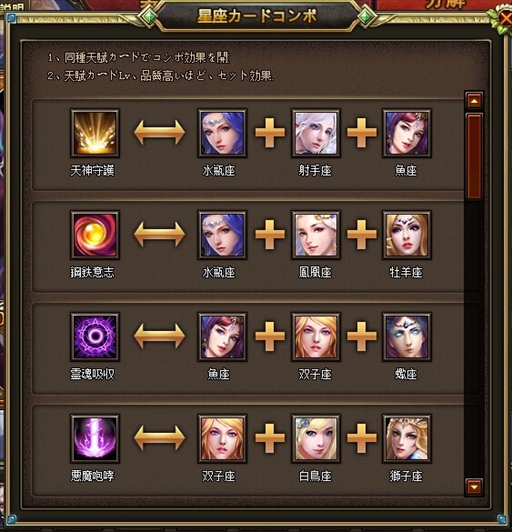Click 双子座 portrait in 悪魔咆哮 row

[x=222, y=438]
